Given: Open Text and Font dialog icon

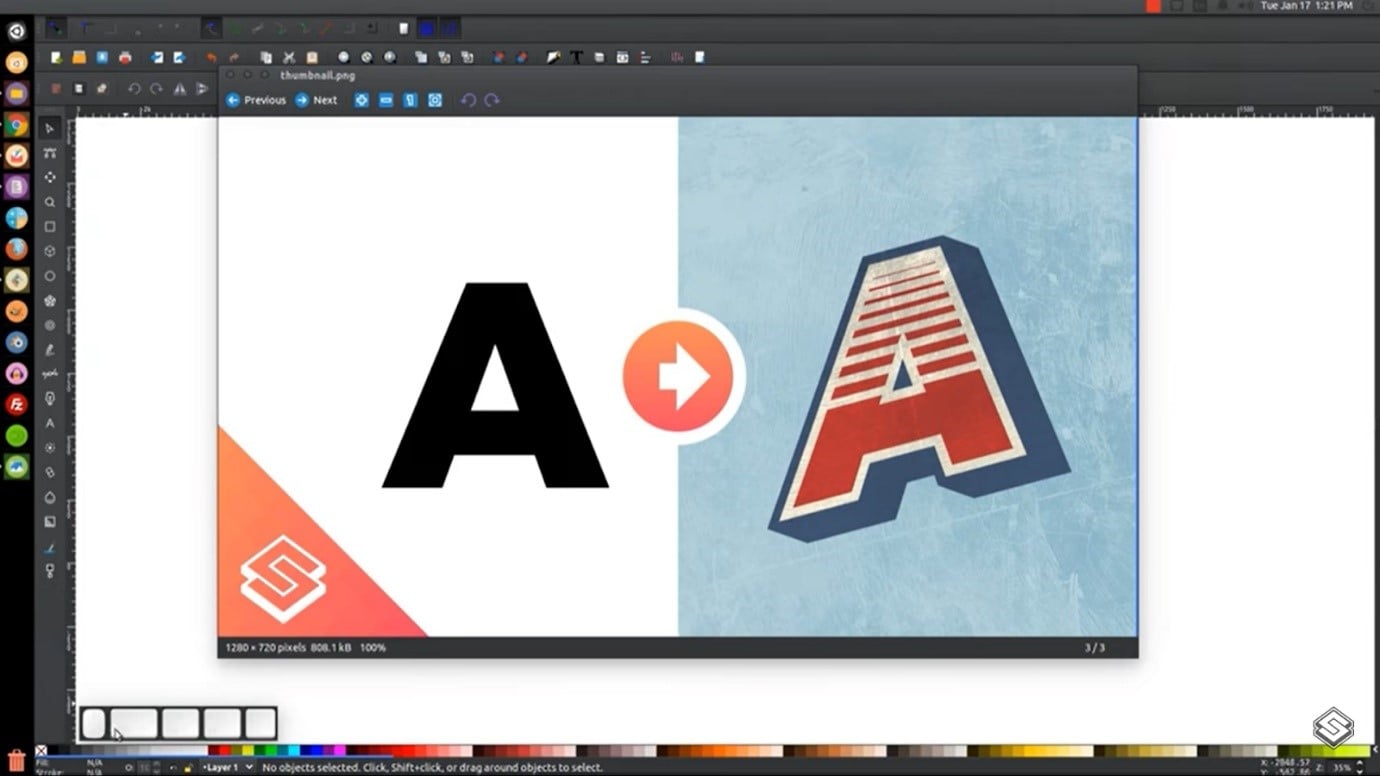Looking at the screenshot, I should tap(576, 58).
